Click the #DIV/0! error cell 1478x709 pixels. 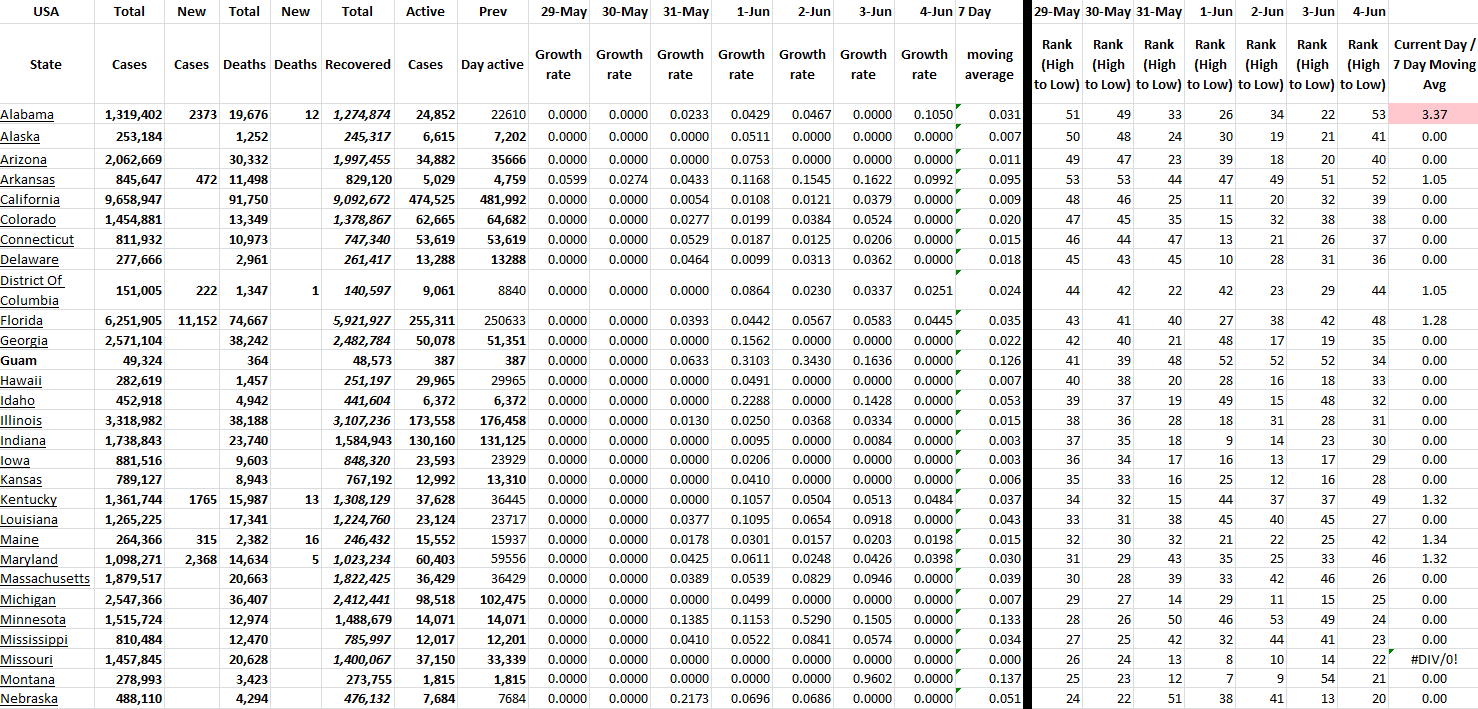[x=1434, y=660]
